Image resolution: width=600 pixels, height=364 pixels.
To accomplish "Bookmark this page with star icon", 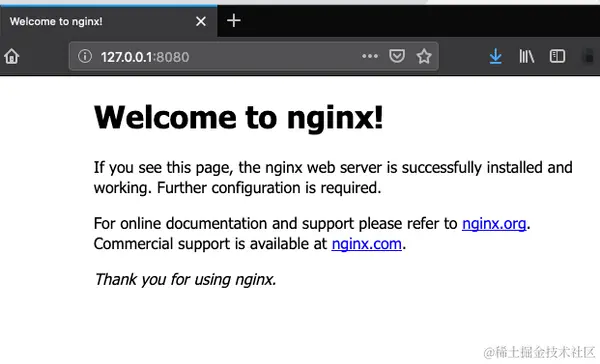I will pos(424,56).
